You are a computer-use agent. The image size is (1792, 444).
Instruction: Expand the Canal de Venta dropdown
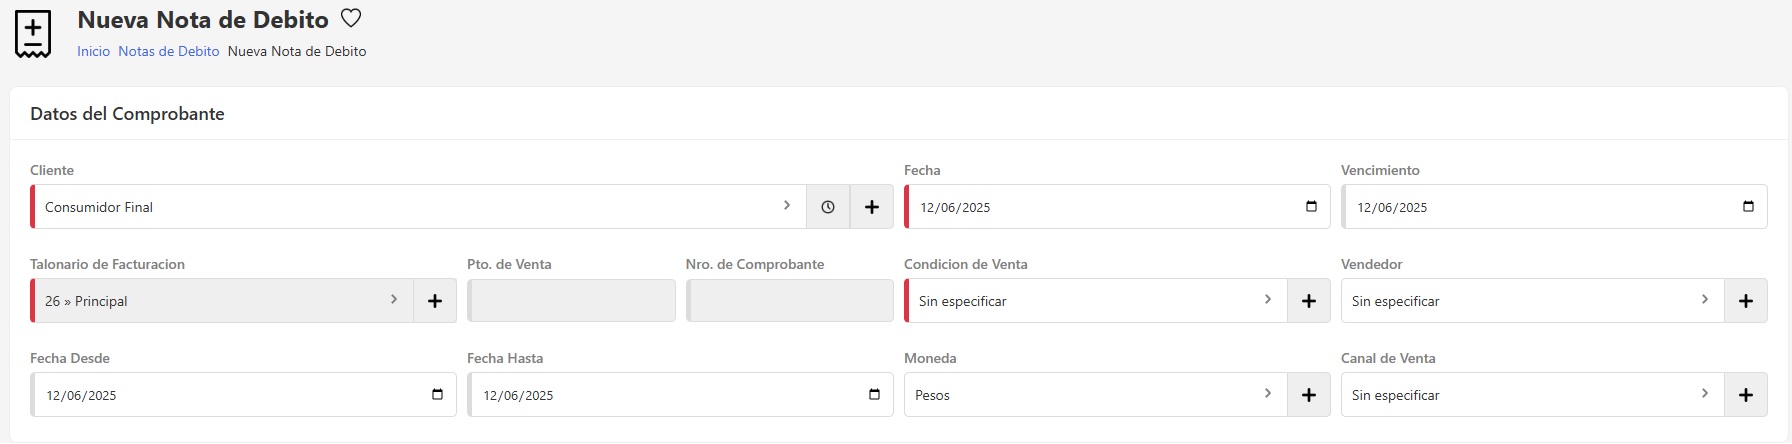click(x=1530, y=395)
